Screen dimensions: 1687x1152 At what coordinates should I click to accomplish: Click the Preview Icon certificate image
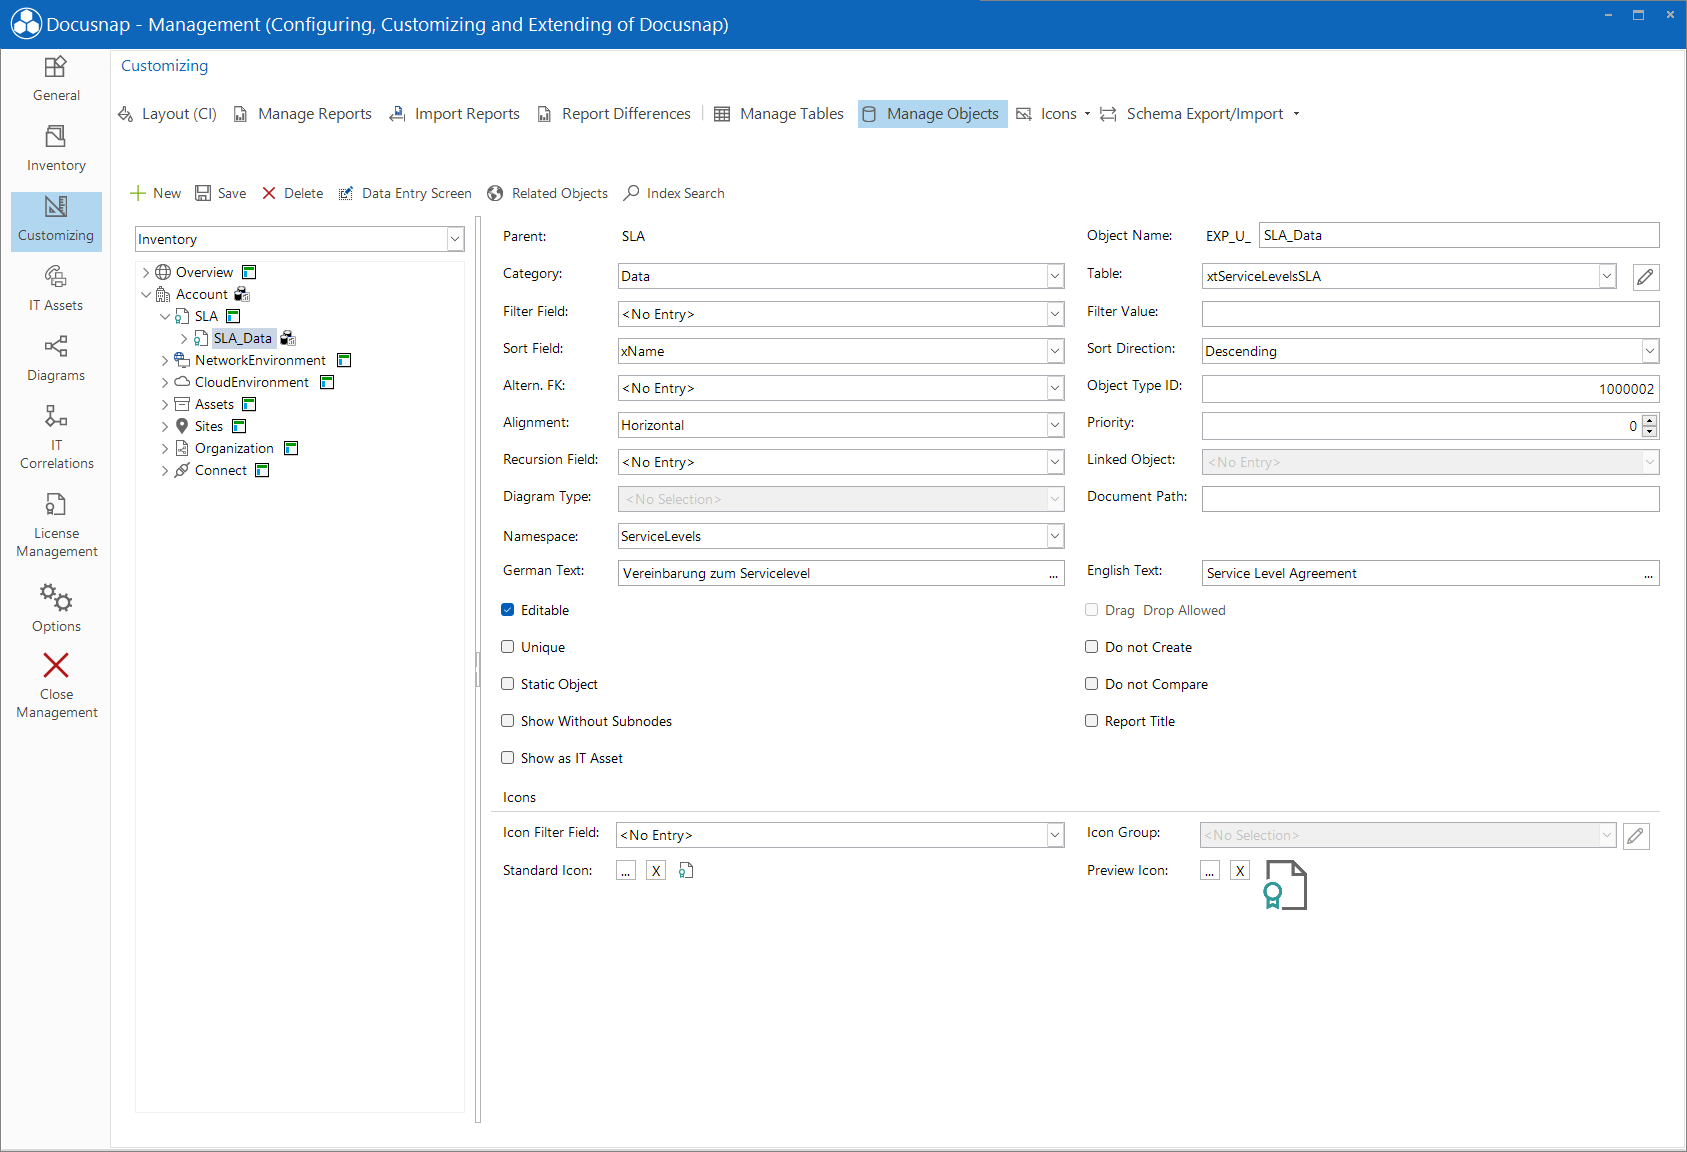[1286, 885]
